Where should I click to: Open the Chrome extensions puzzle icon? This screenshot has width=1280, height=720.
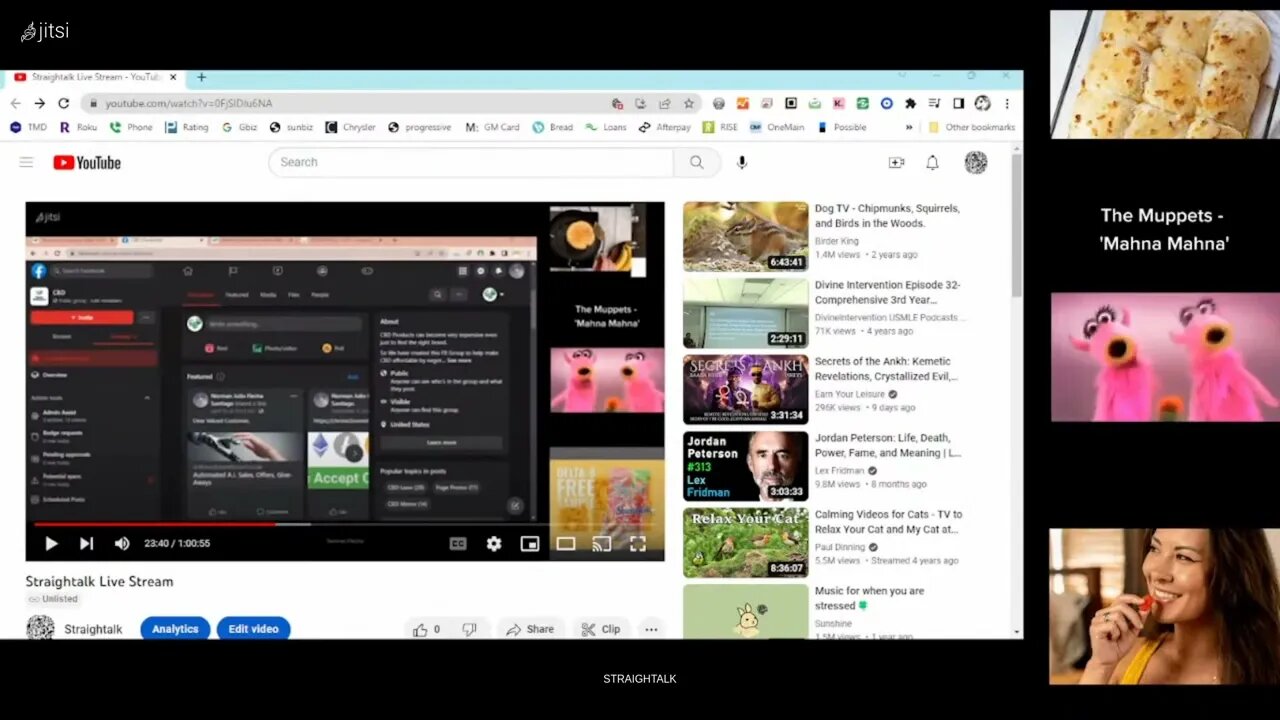[910, 103]
